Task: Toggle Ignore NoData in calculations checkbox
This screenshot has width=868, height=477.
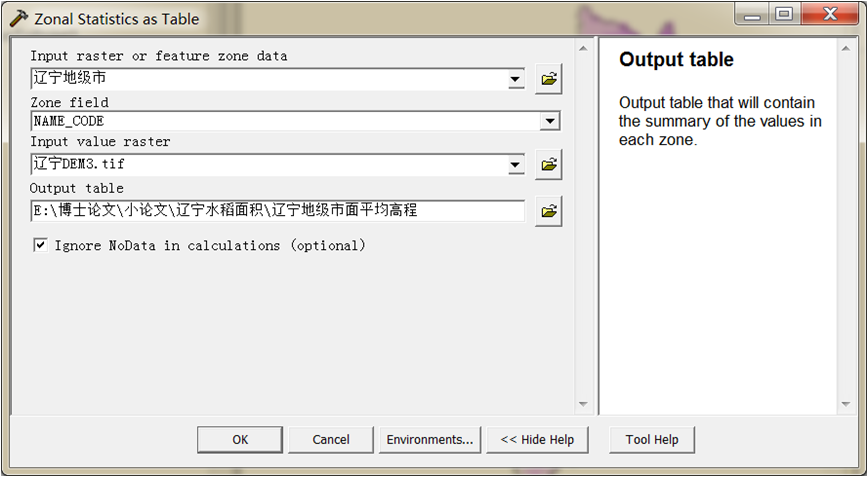Action: coord(41,245)
